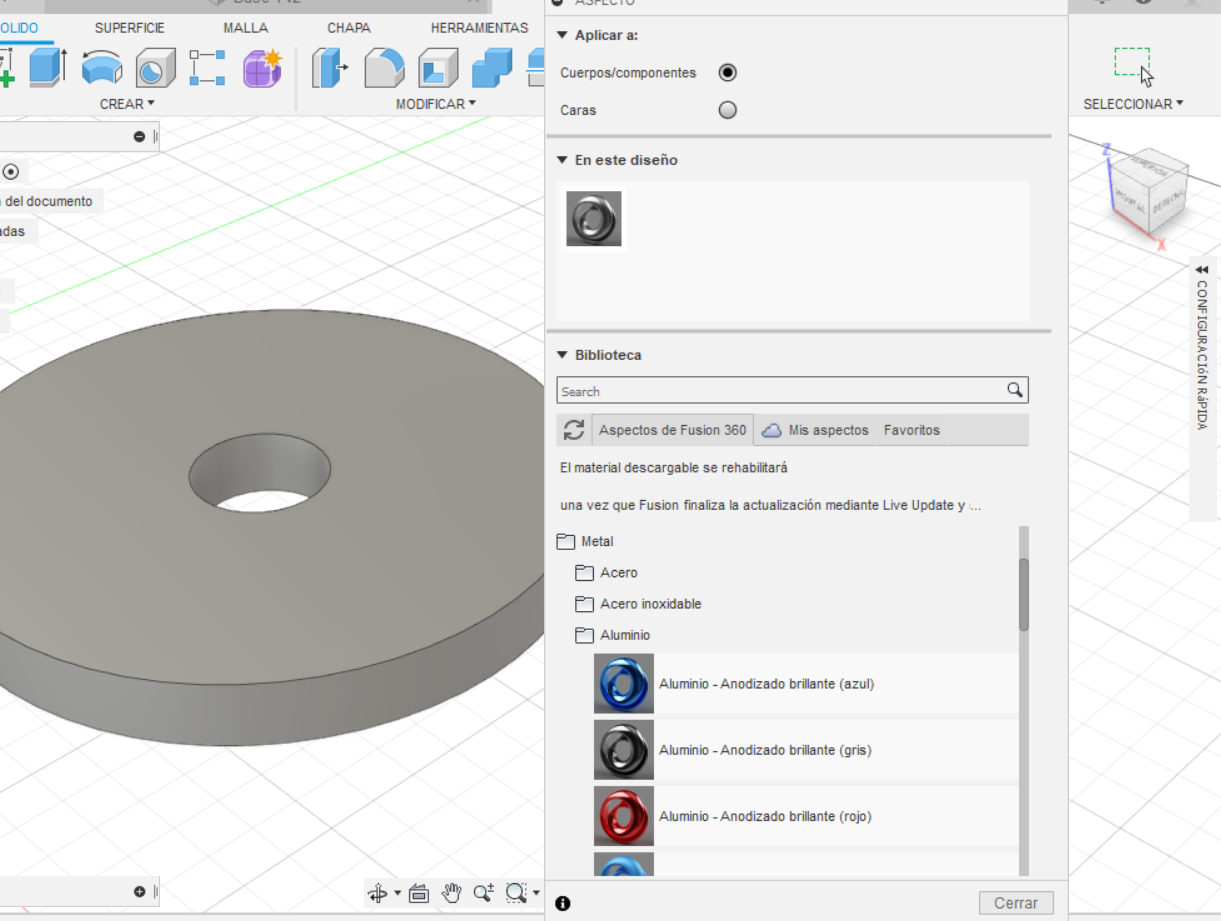Collapse the browser panel with the minus button
1221x921 pixels.
tap(139, 137)
